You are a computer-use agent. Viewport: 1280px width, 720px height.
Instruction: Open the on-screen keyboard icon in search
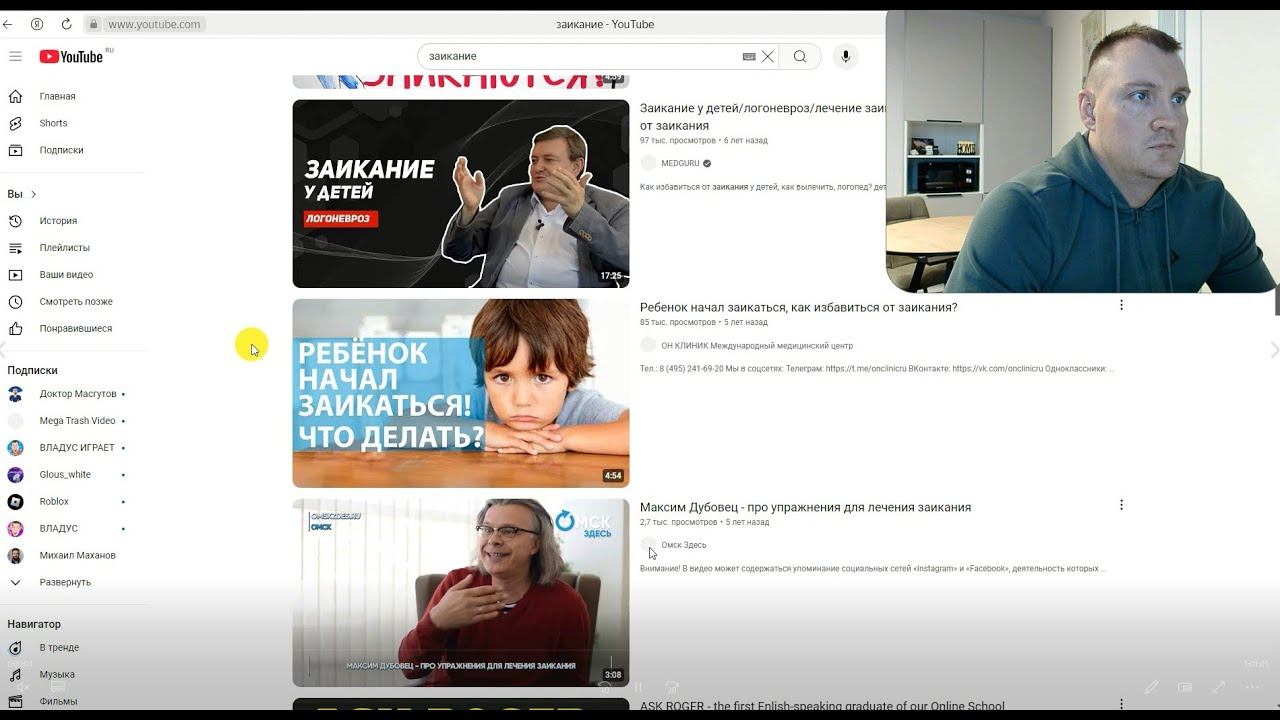(749, 57)
